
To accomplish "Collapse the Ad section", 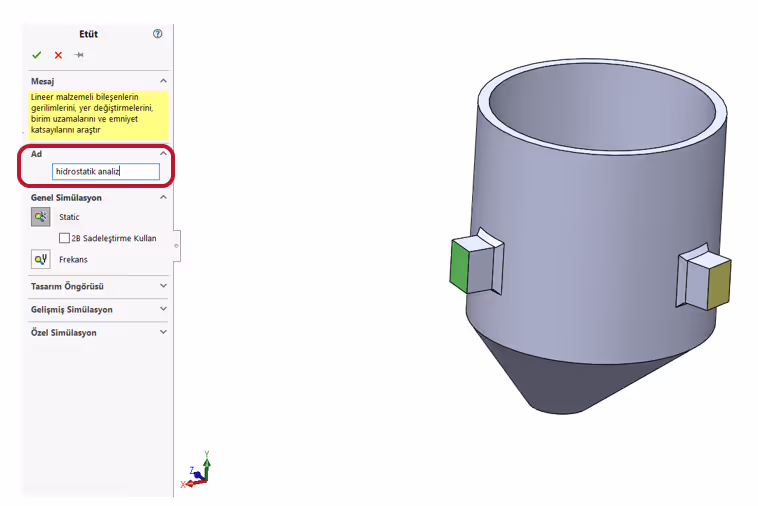I will [163, 153].
